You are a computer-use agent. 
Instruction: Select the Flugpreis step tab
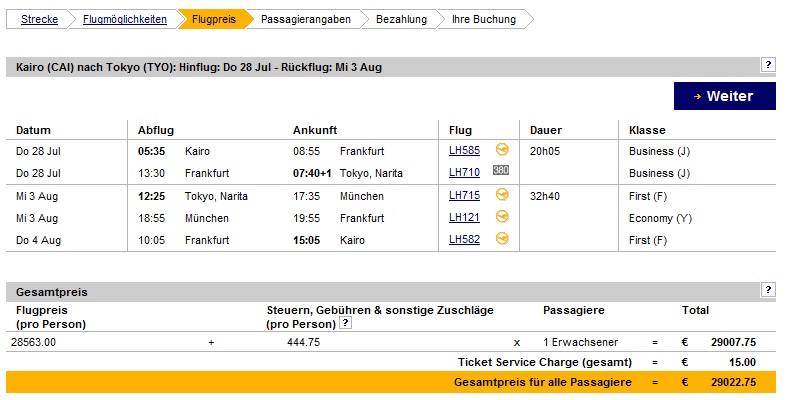pyautogui.click(x=214, y=20)
